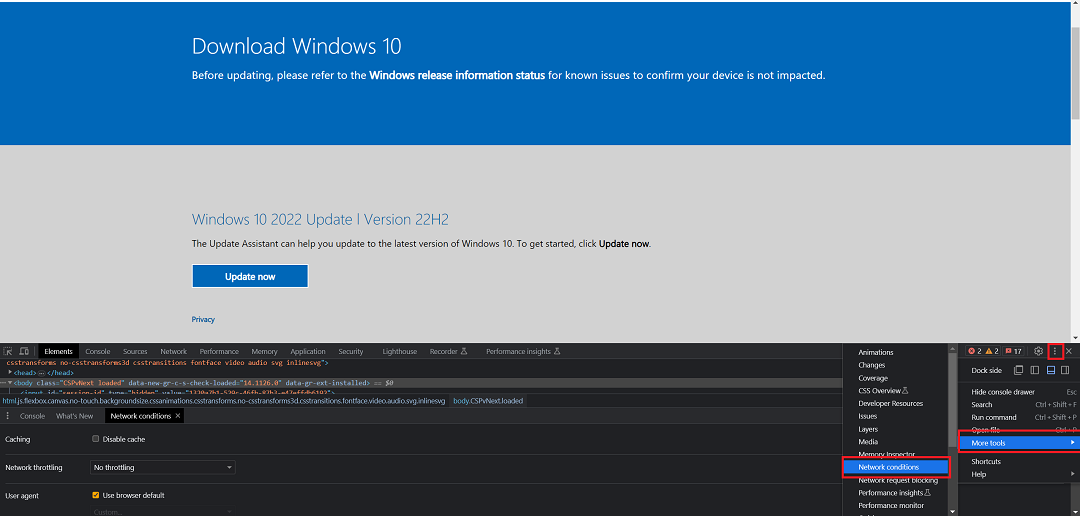Open the Custom user agent dropdown

[x=163, y=512]
